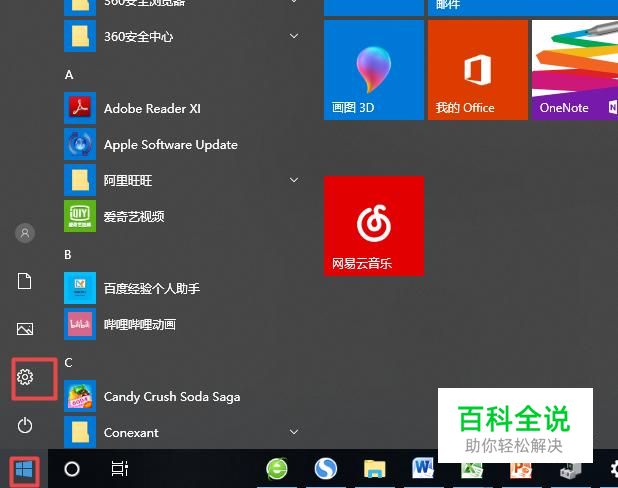This screenshot has height=488, width=618.
Task: Open the Documents icon in Start sidebar
Action: (25, 281)
